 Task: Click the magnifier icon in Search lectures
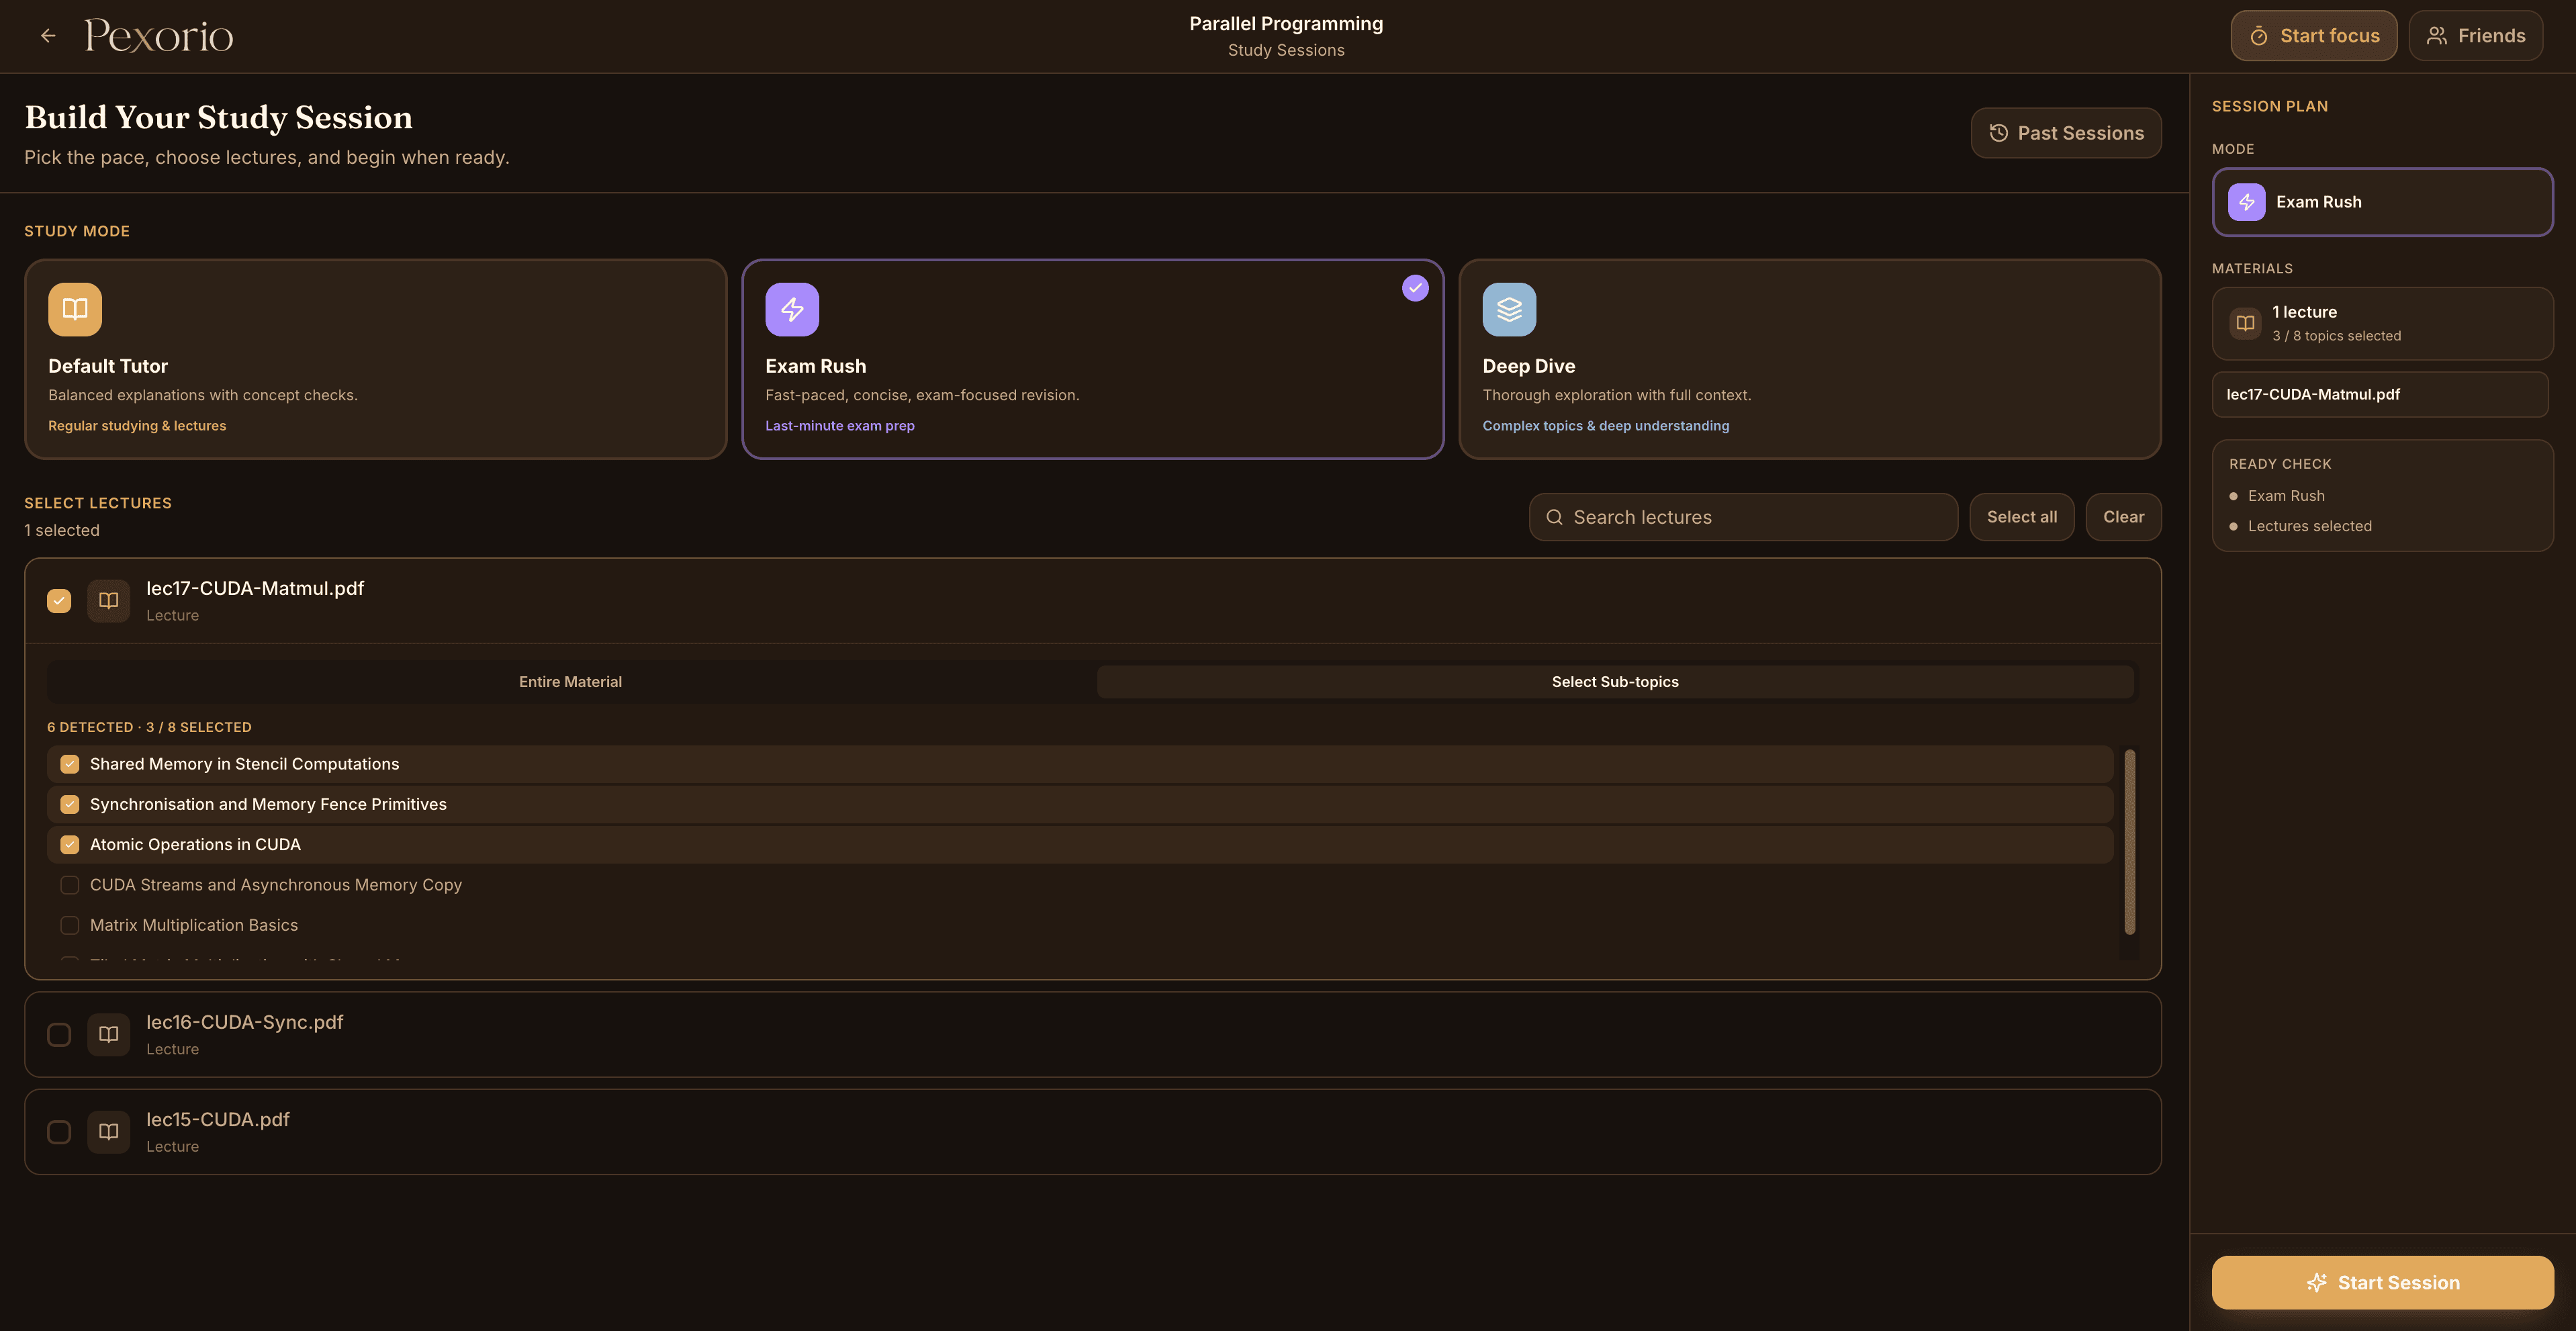(1554, 517)
